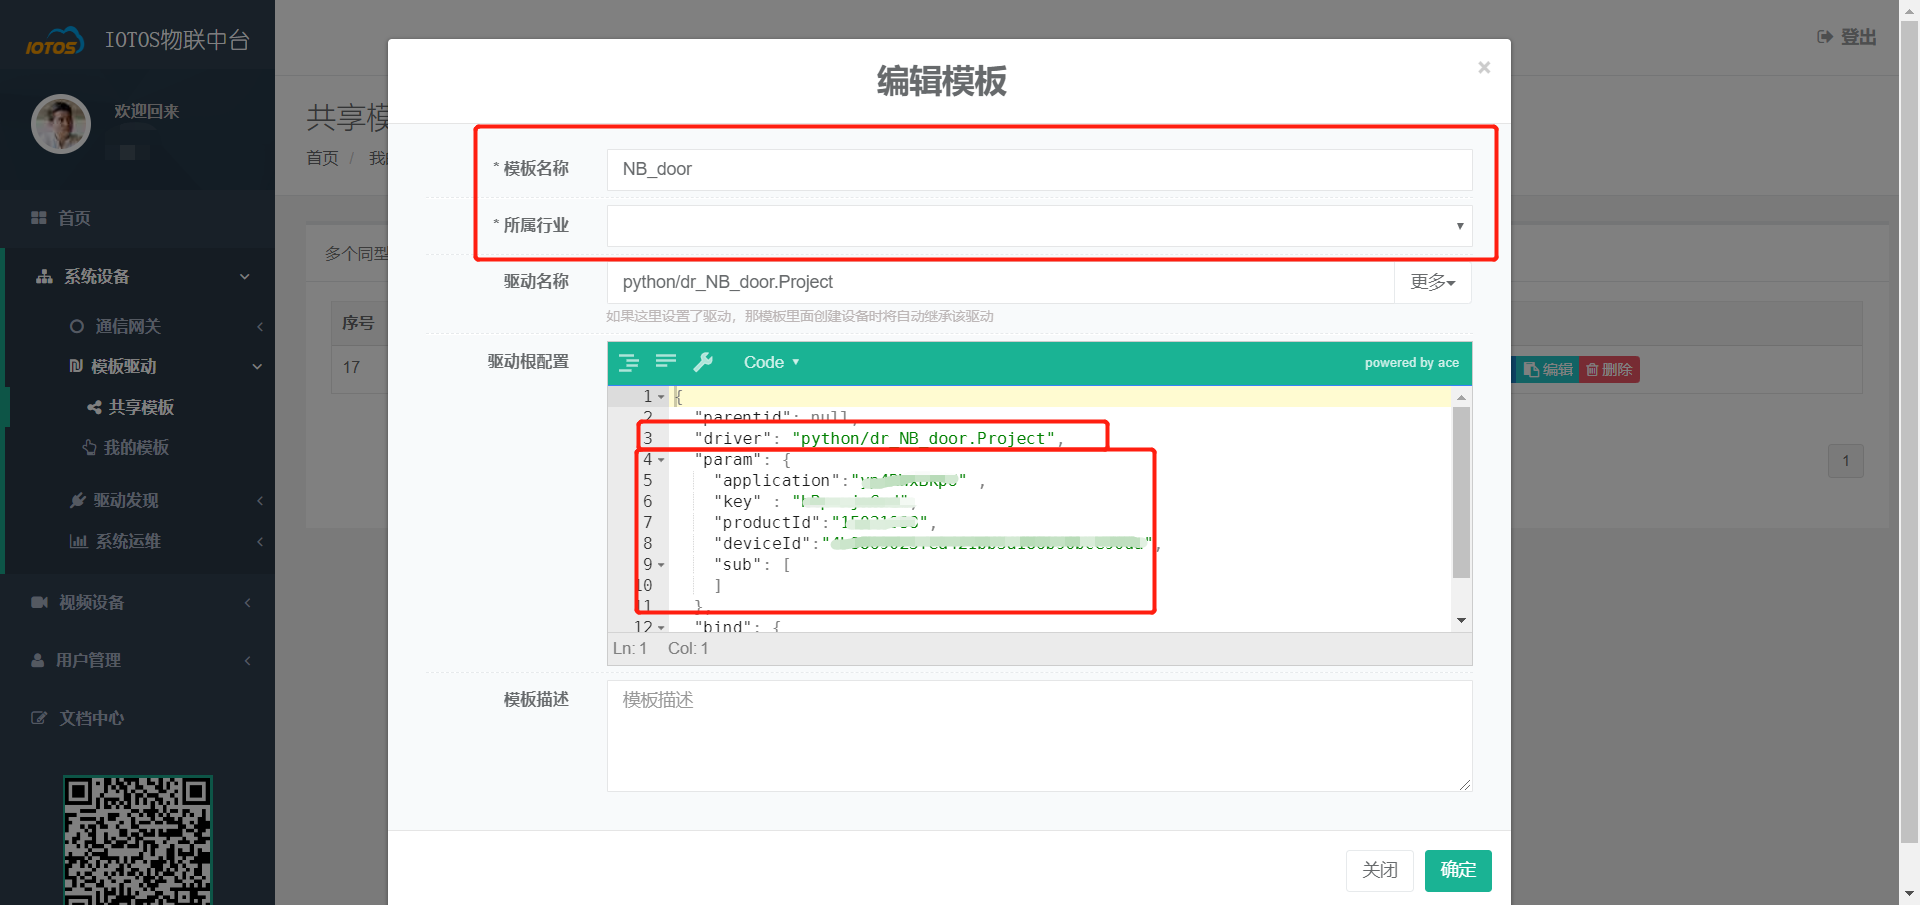Click the user avatar picture
The height and width of the screenshot is (905, 1920).
pos(61,124)
